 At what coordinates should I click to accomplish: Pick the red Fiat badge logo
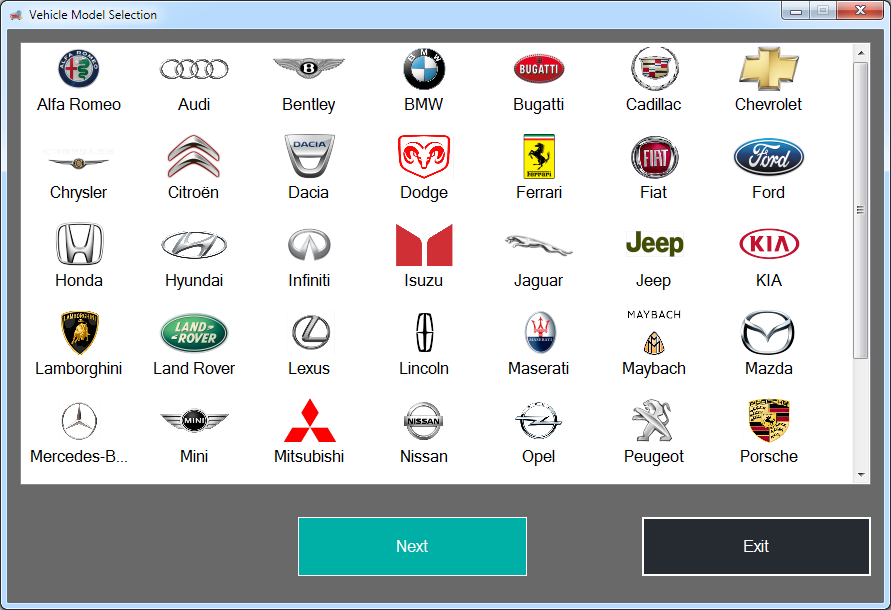coord(654,157)
